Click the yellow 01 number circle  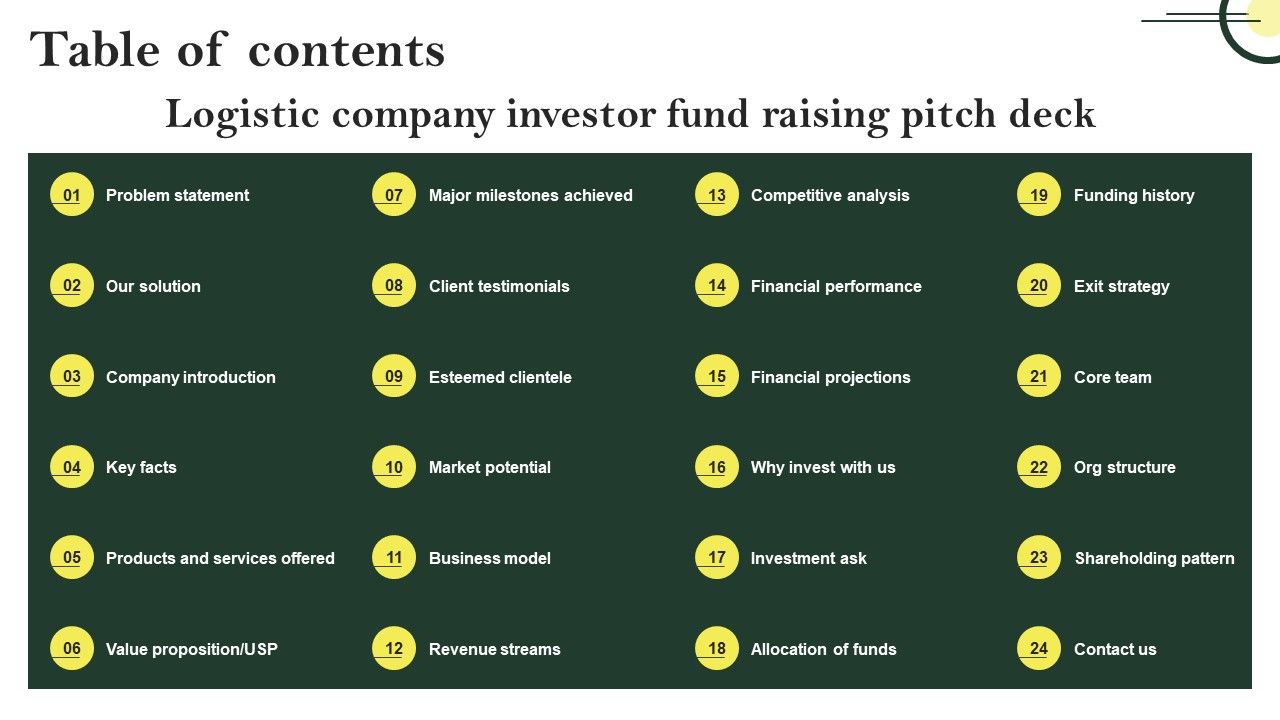coord(72,195)
